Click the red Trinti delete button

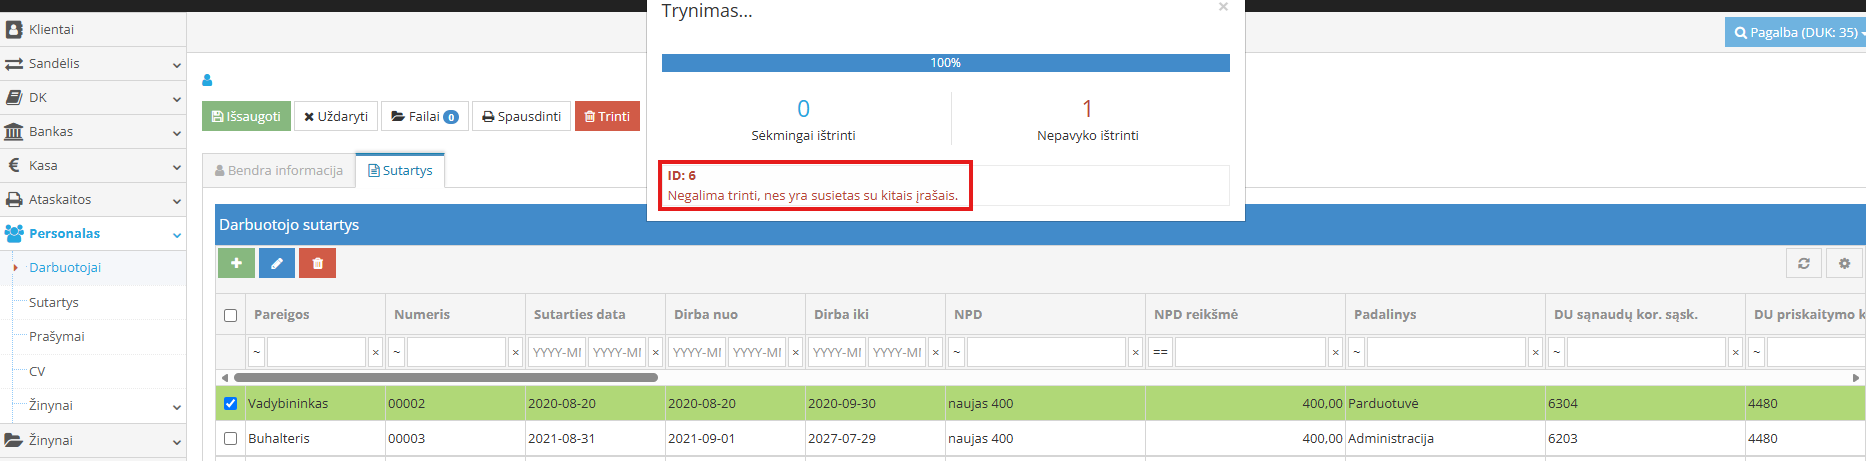607,116
